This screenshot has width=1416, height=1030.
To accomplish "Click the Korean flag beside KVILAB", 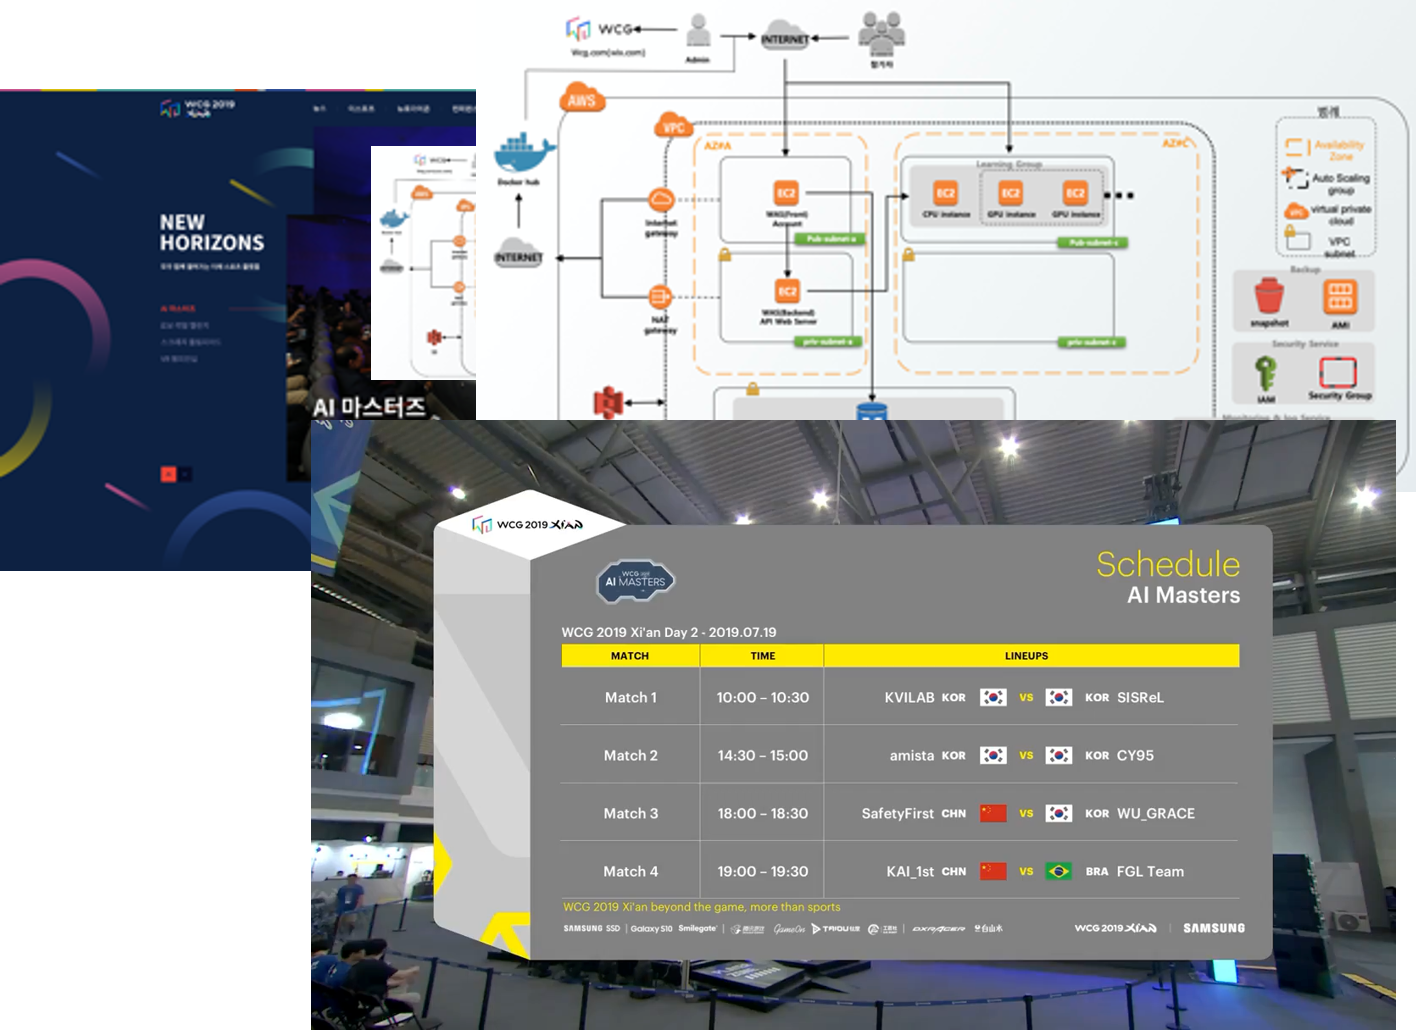I will 993,697.
